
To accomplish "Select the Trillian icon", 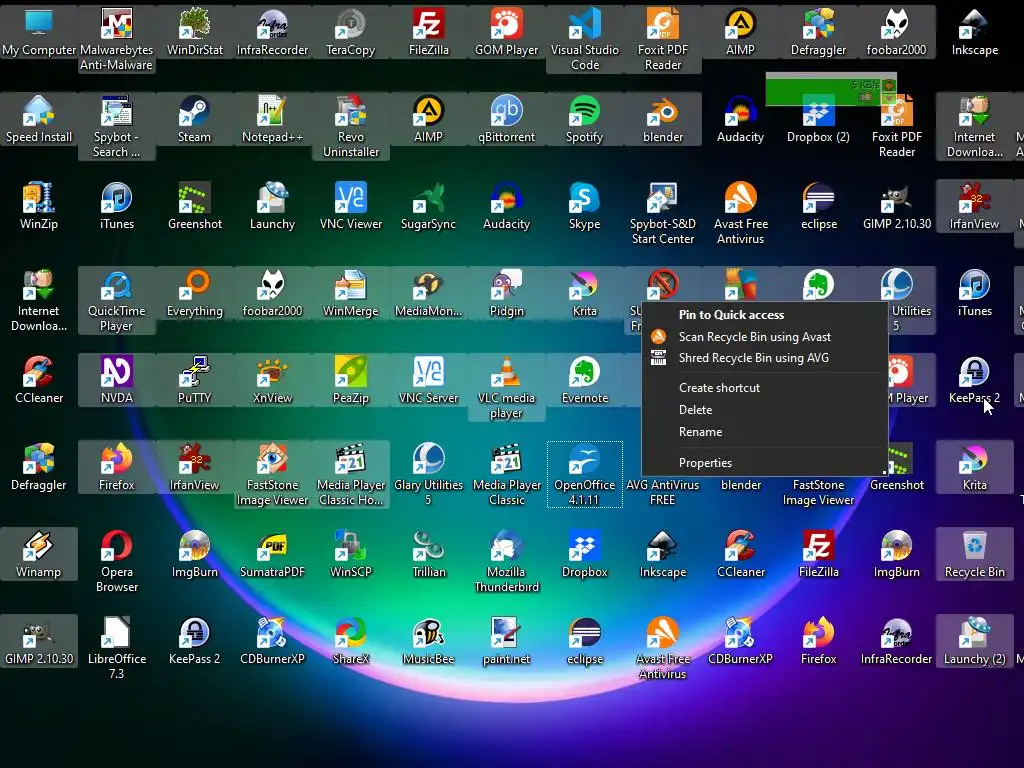I will (428, 554).
